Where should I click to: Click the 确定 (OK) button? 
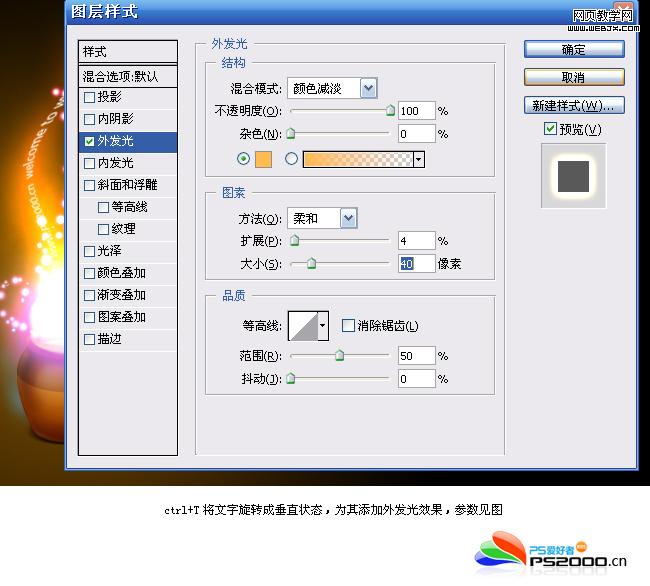574,50
